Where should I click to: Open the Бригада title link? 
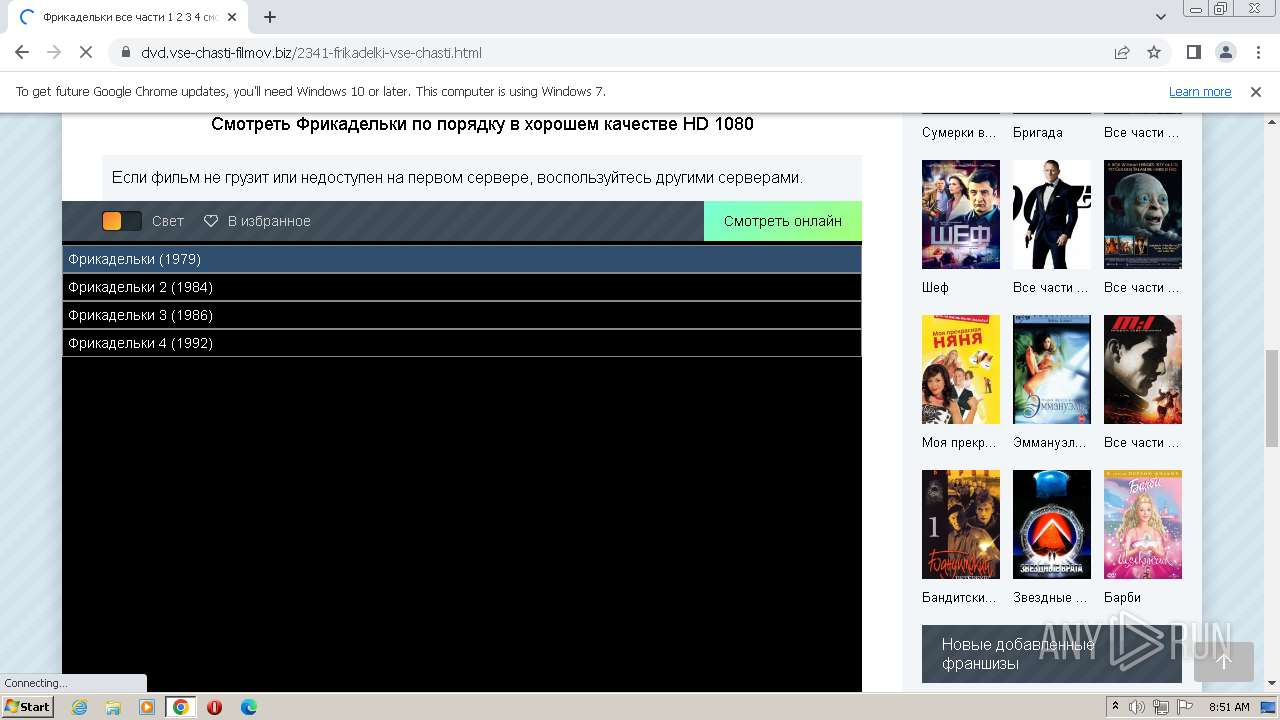1038,132
